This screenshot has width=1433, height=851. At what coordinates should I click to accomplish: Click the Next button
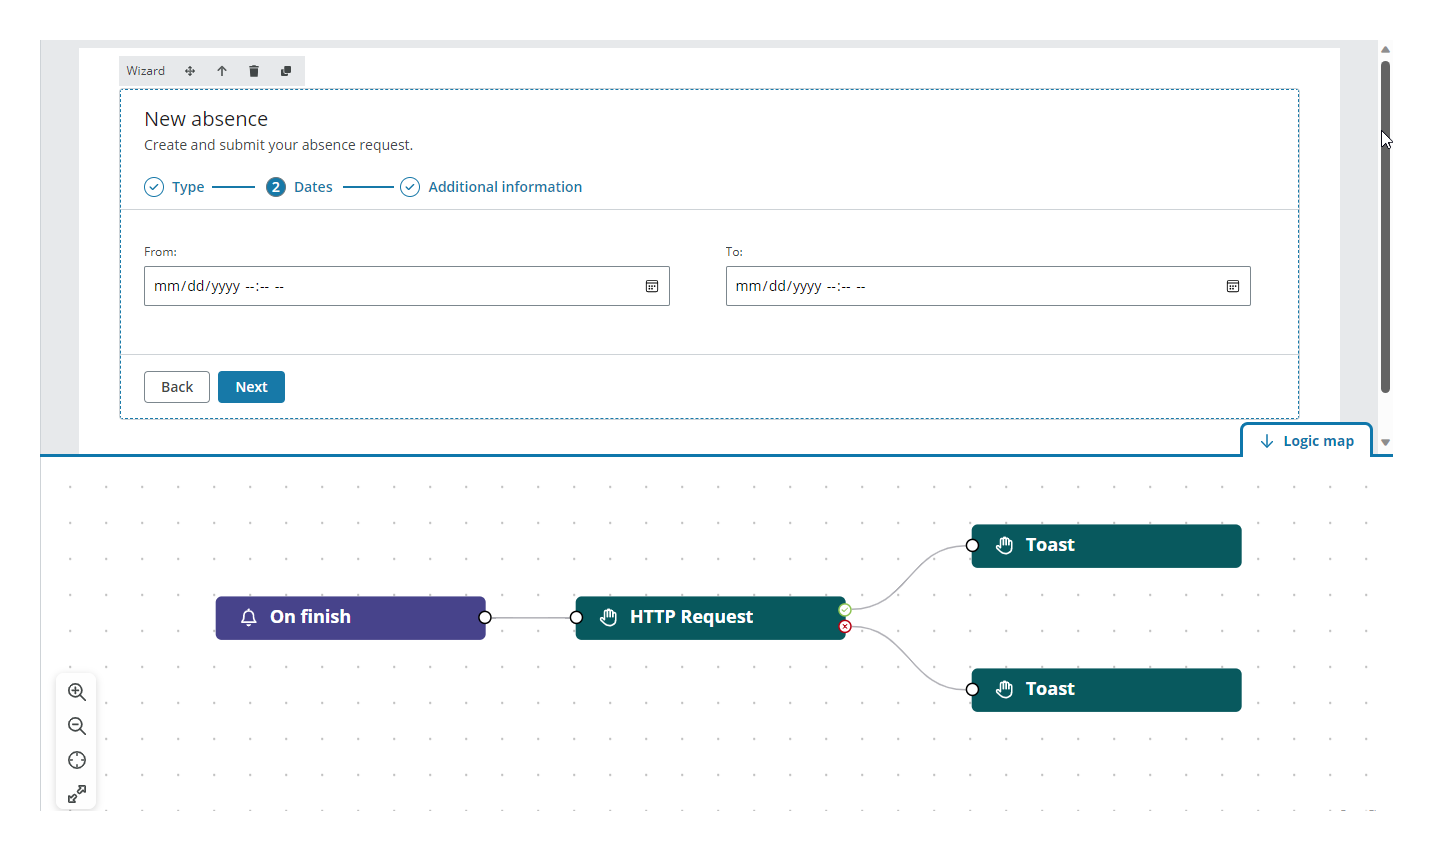point(251,387)
